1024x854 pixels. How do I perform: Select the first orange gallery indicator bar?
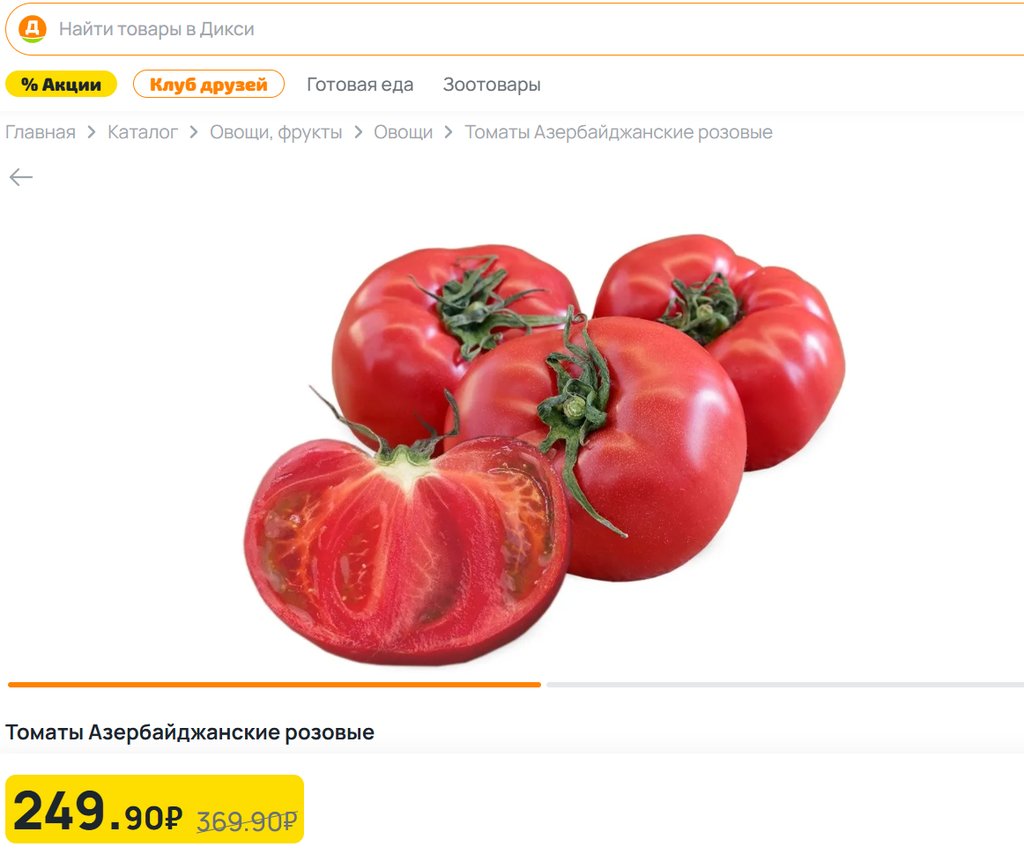coord(274,684)
